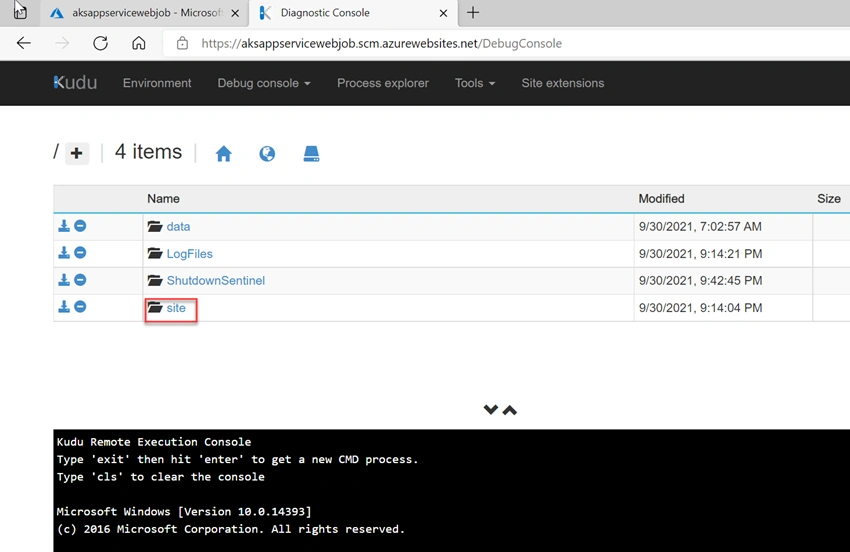Screen dimensions: 850x552
Task: Click the browser address bar URL
Action: tap(382, 43)
